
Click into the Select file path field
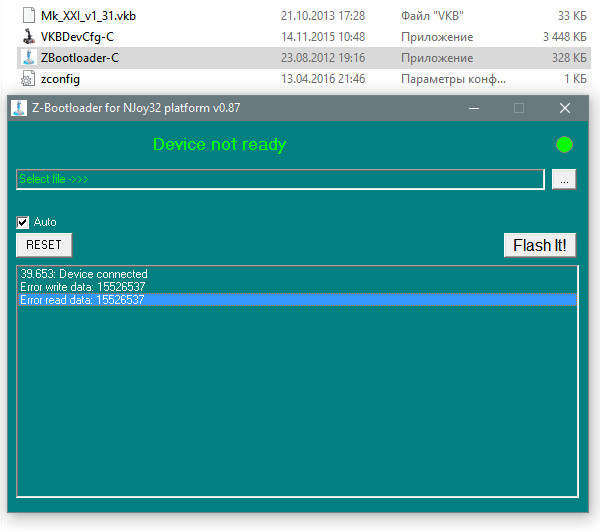[x=280, y=179]
